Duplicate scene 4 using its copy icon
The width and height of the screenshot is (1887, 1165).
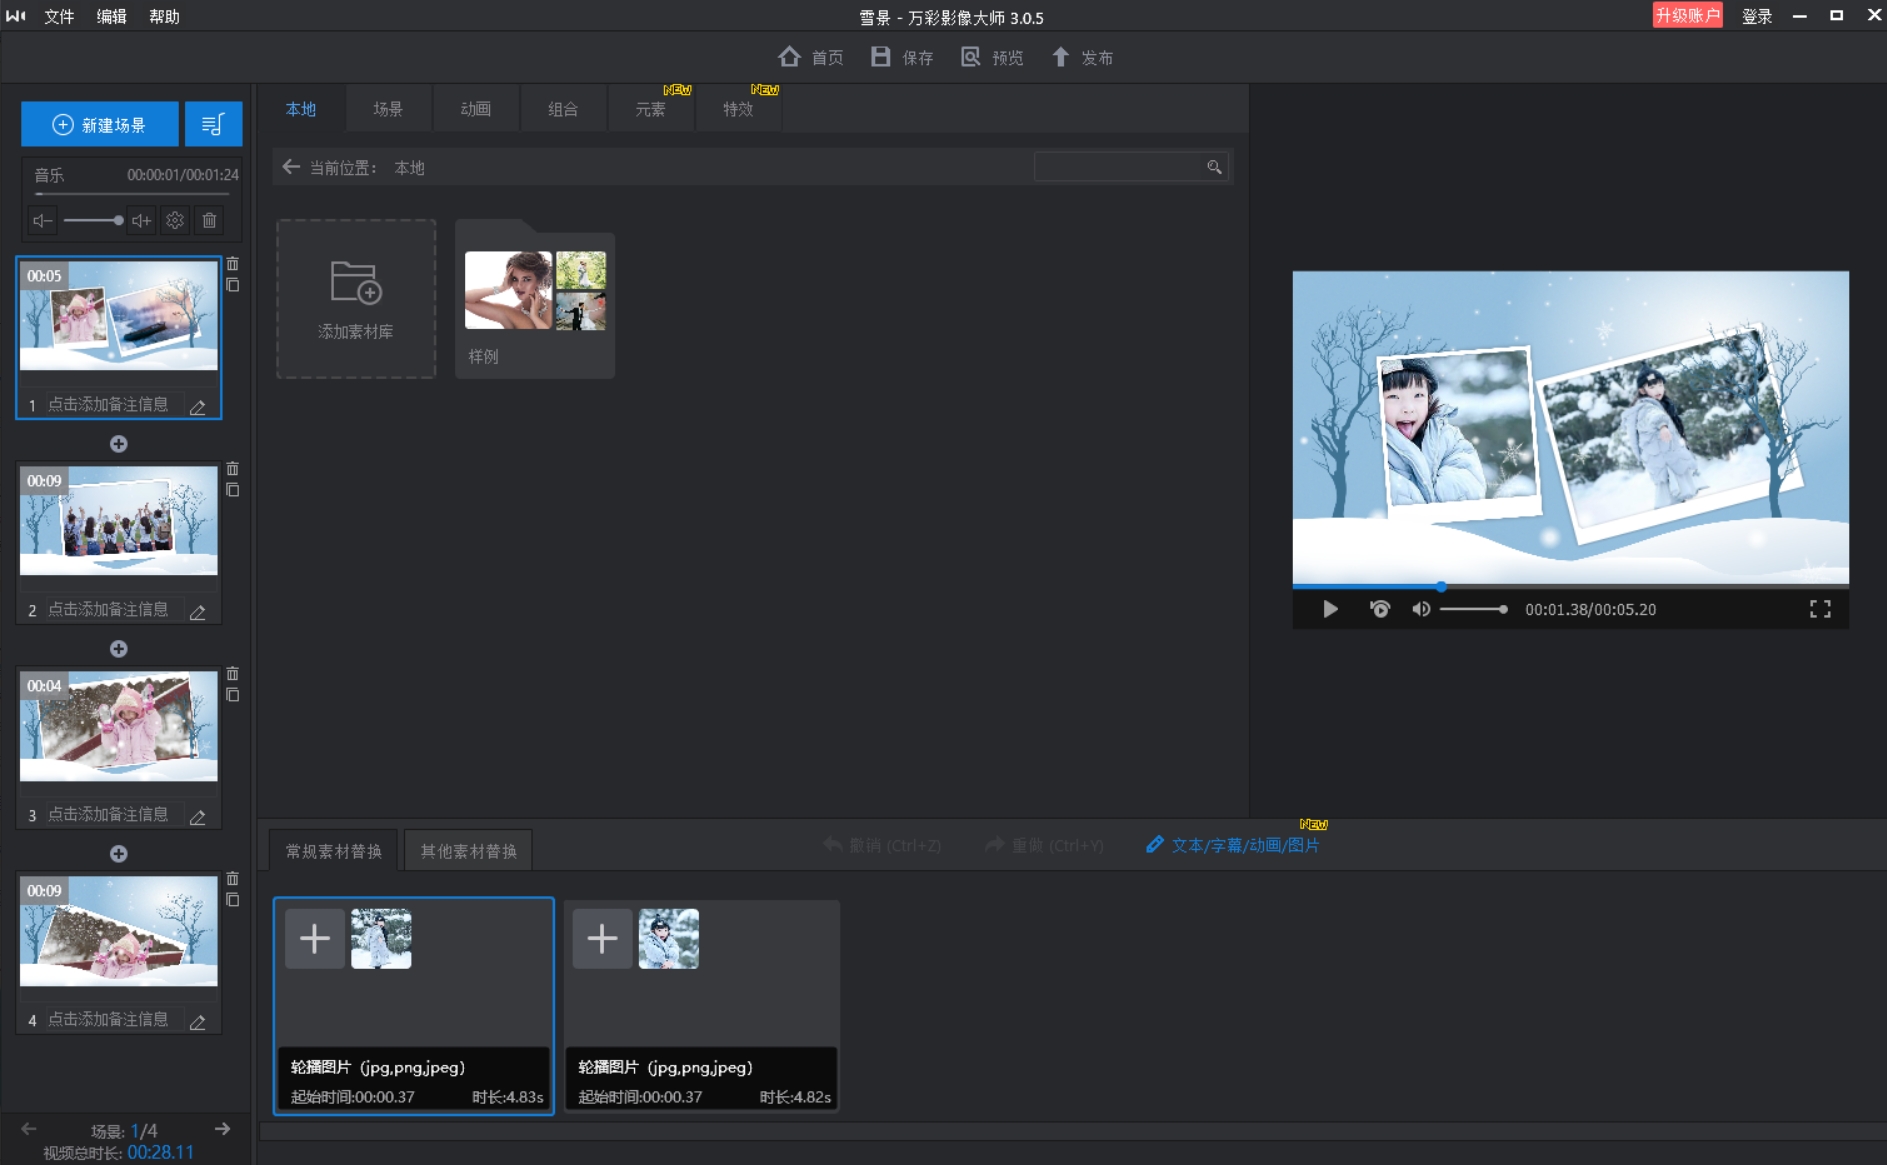point(232,900)
